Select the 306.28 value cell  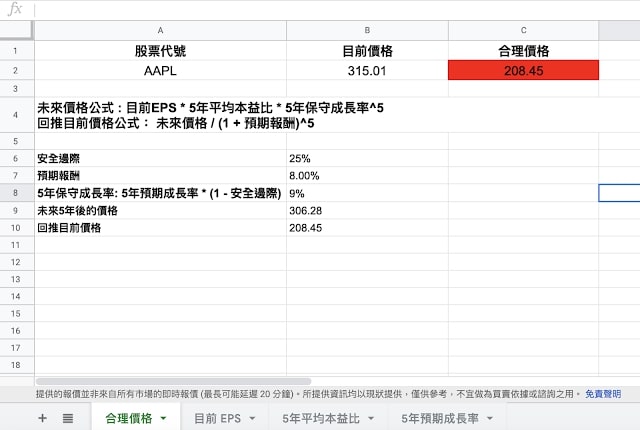pos(367,210)
